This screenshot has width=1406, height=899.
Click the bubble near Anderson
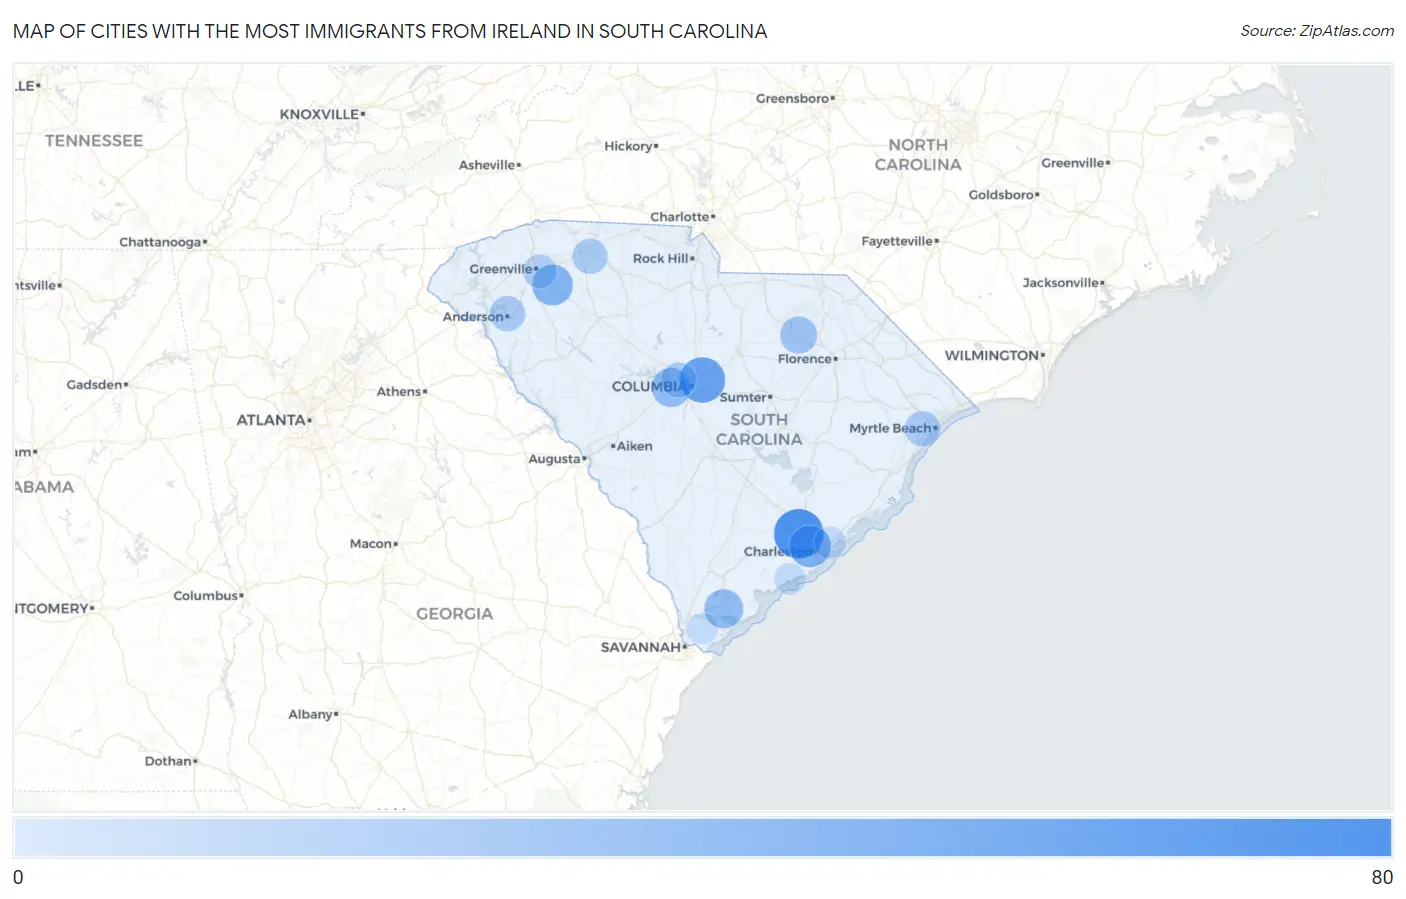[507, 313]
